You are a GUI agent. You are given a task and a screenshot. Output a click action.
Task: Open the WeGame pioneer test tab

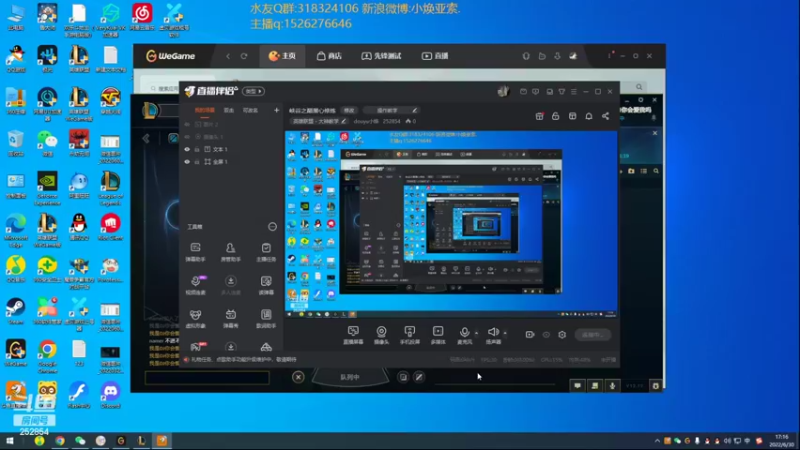382,56
